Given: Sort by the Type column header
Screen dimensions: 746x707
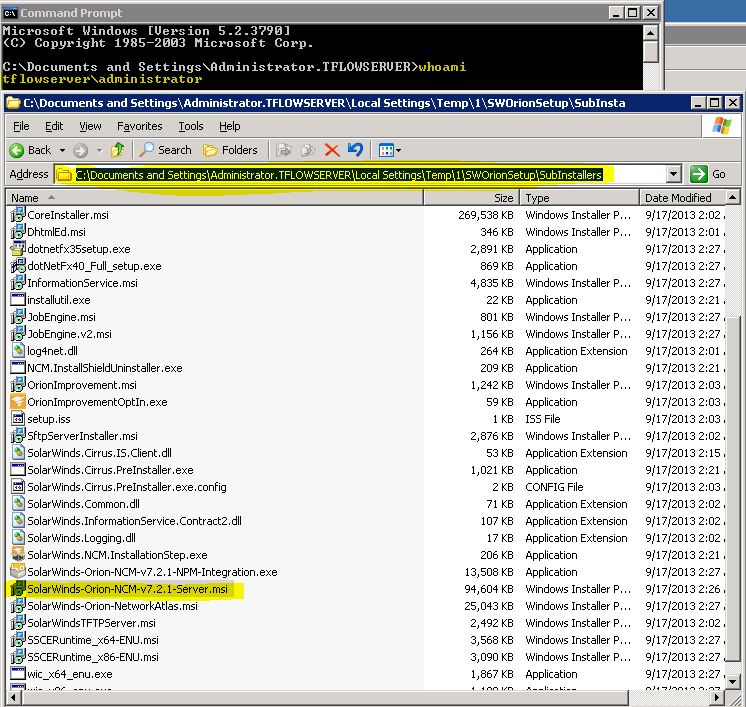Looking at the screenshot, I should [579, 197].
